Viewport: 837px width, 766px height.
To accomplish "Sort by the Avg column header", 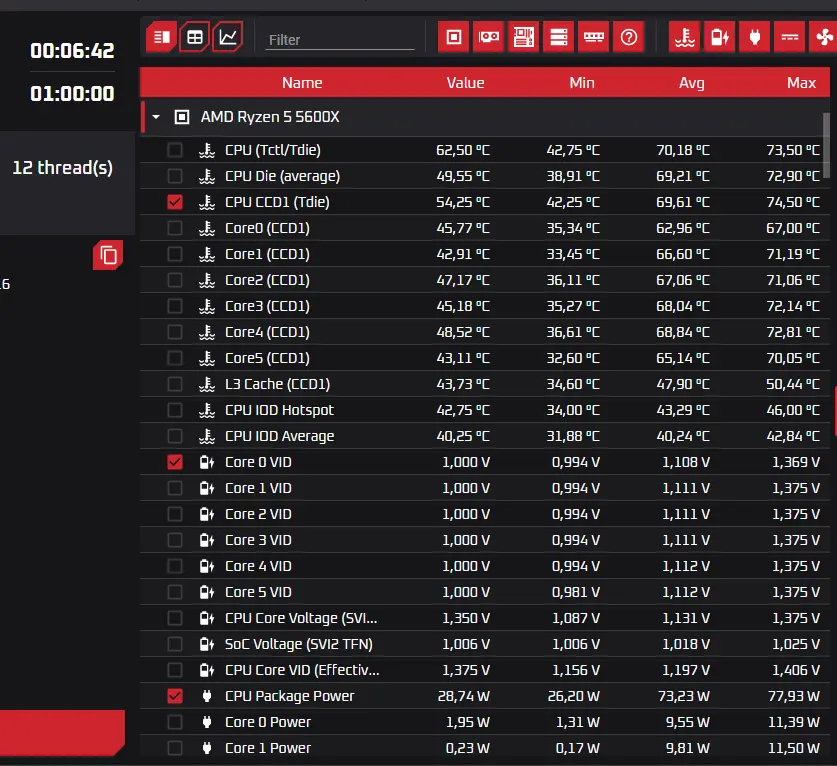I will coord(692,83).
